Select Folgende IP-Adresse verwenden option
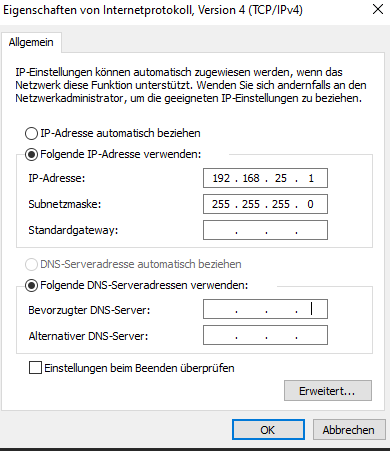This screenshot has height=451, width=390. [31, 154]
